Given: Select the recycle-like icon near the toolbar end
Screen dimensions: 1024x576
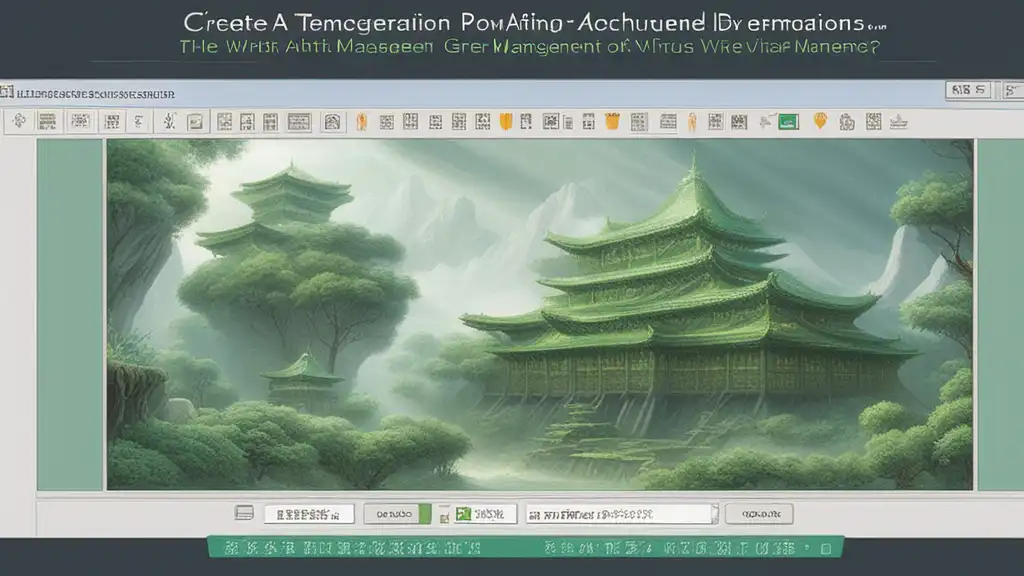Looking at the screenshot, I should 847,122.
